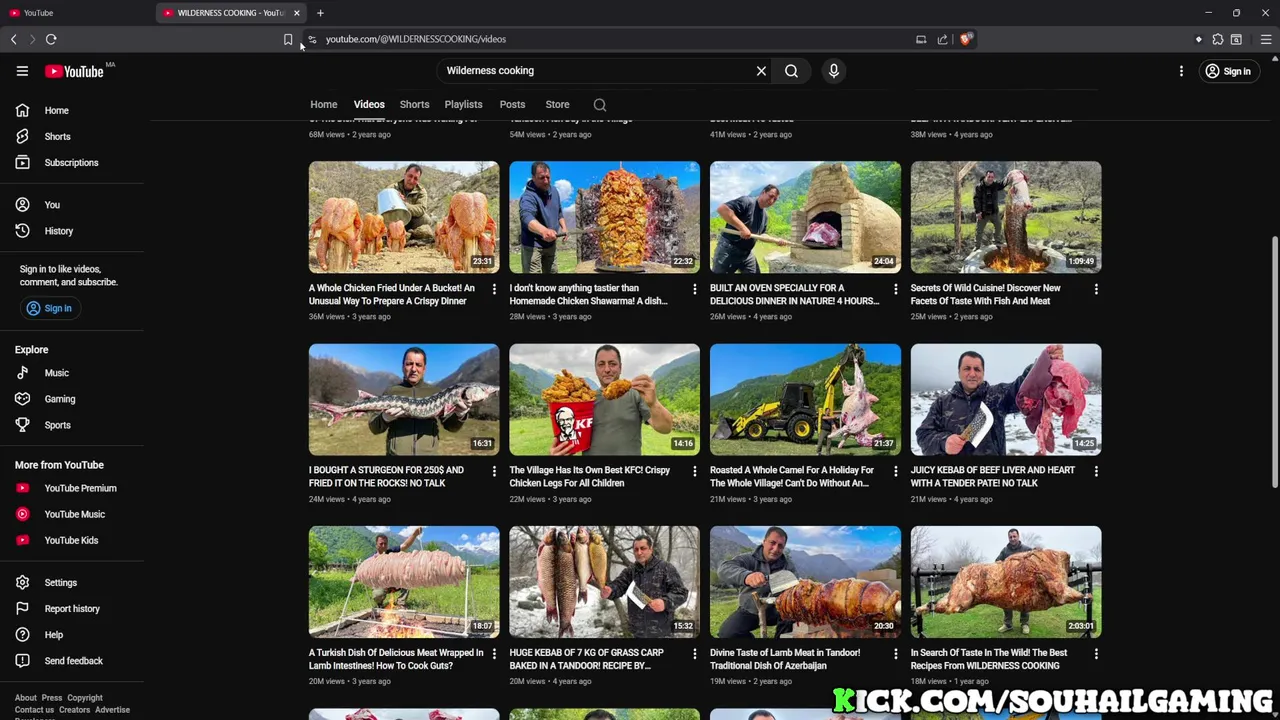
Task: Open the channel Store tab
Action: [557, 105]
